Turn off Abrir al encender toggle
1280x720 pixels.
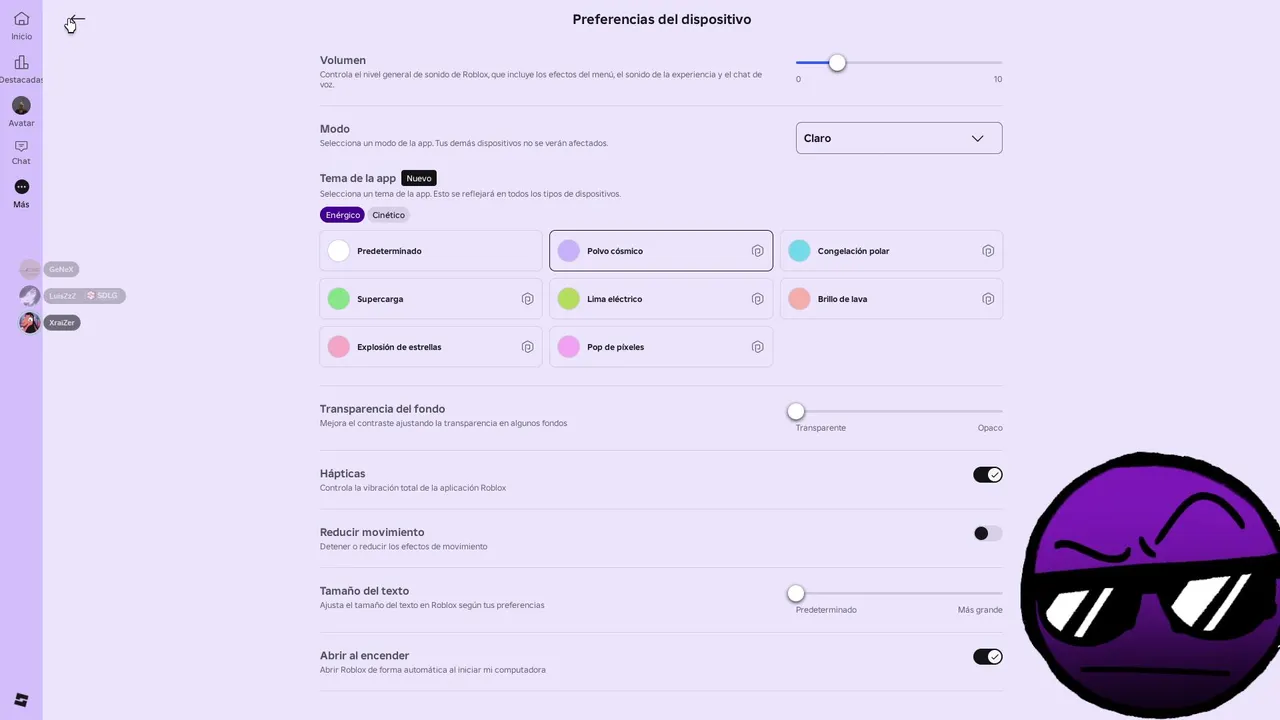987,657
